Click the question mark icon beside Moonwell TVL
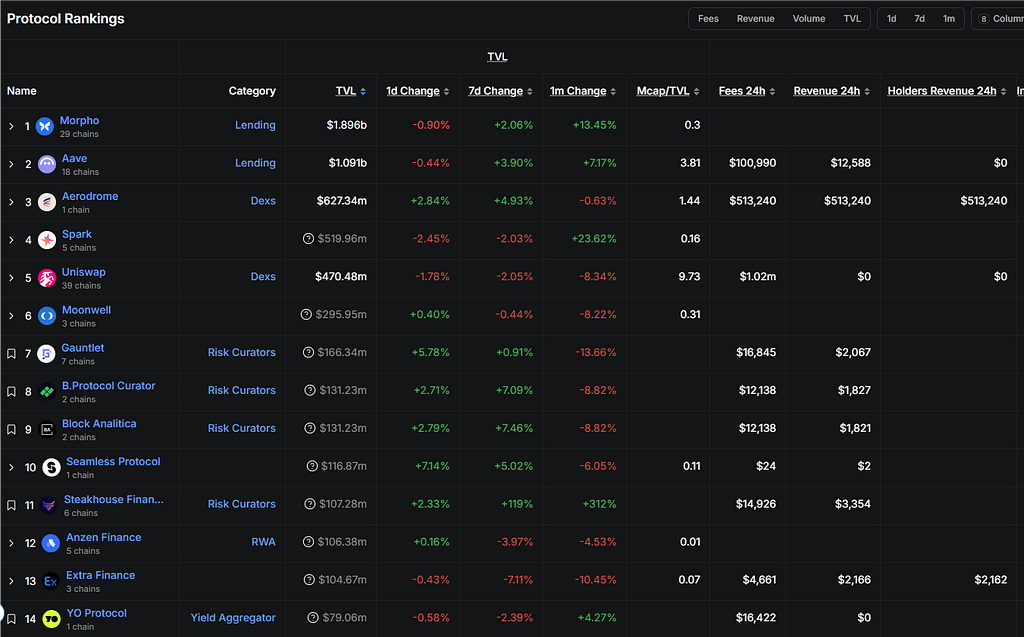 [307, 315]
